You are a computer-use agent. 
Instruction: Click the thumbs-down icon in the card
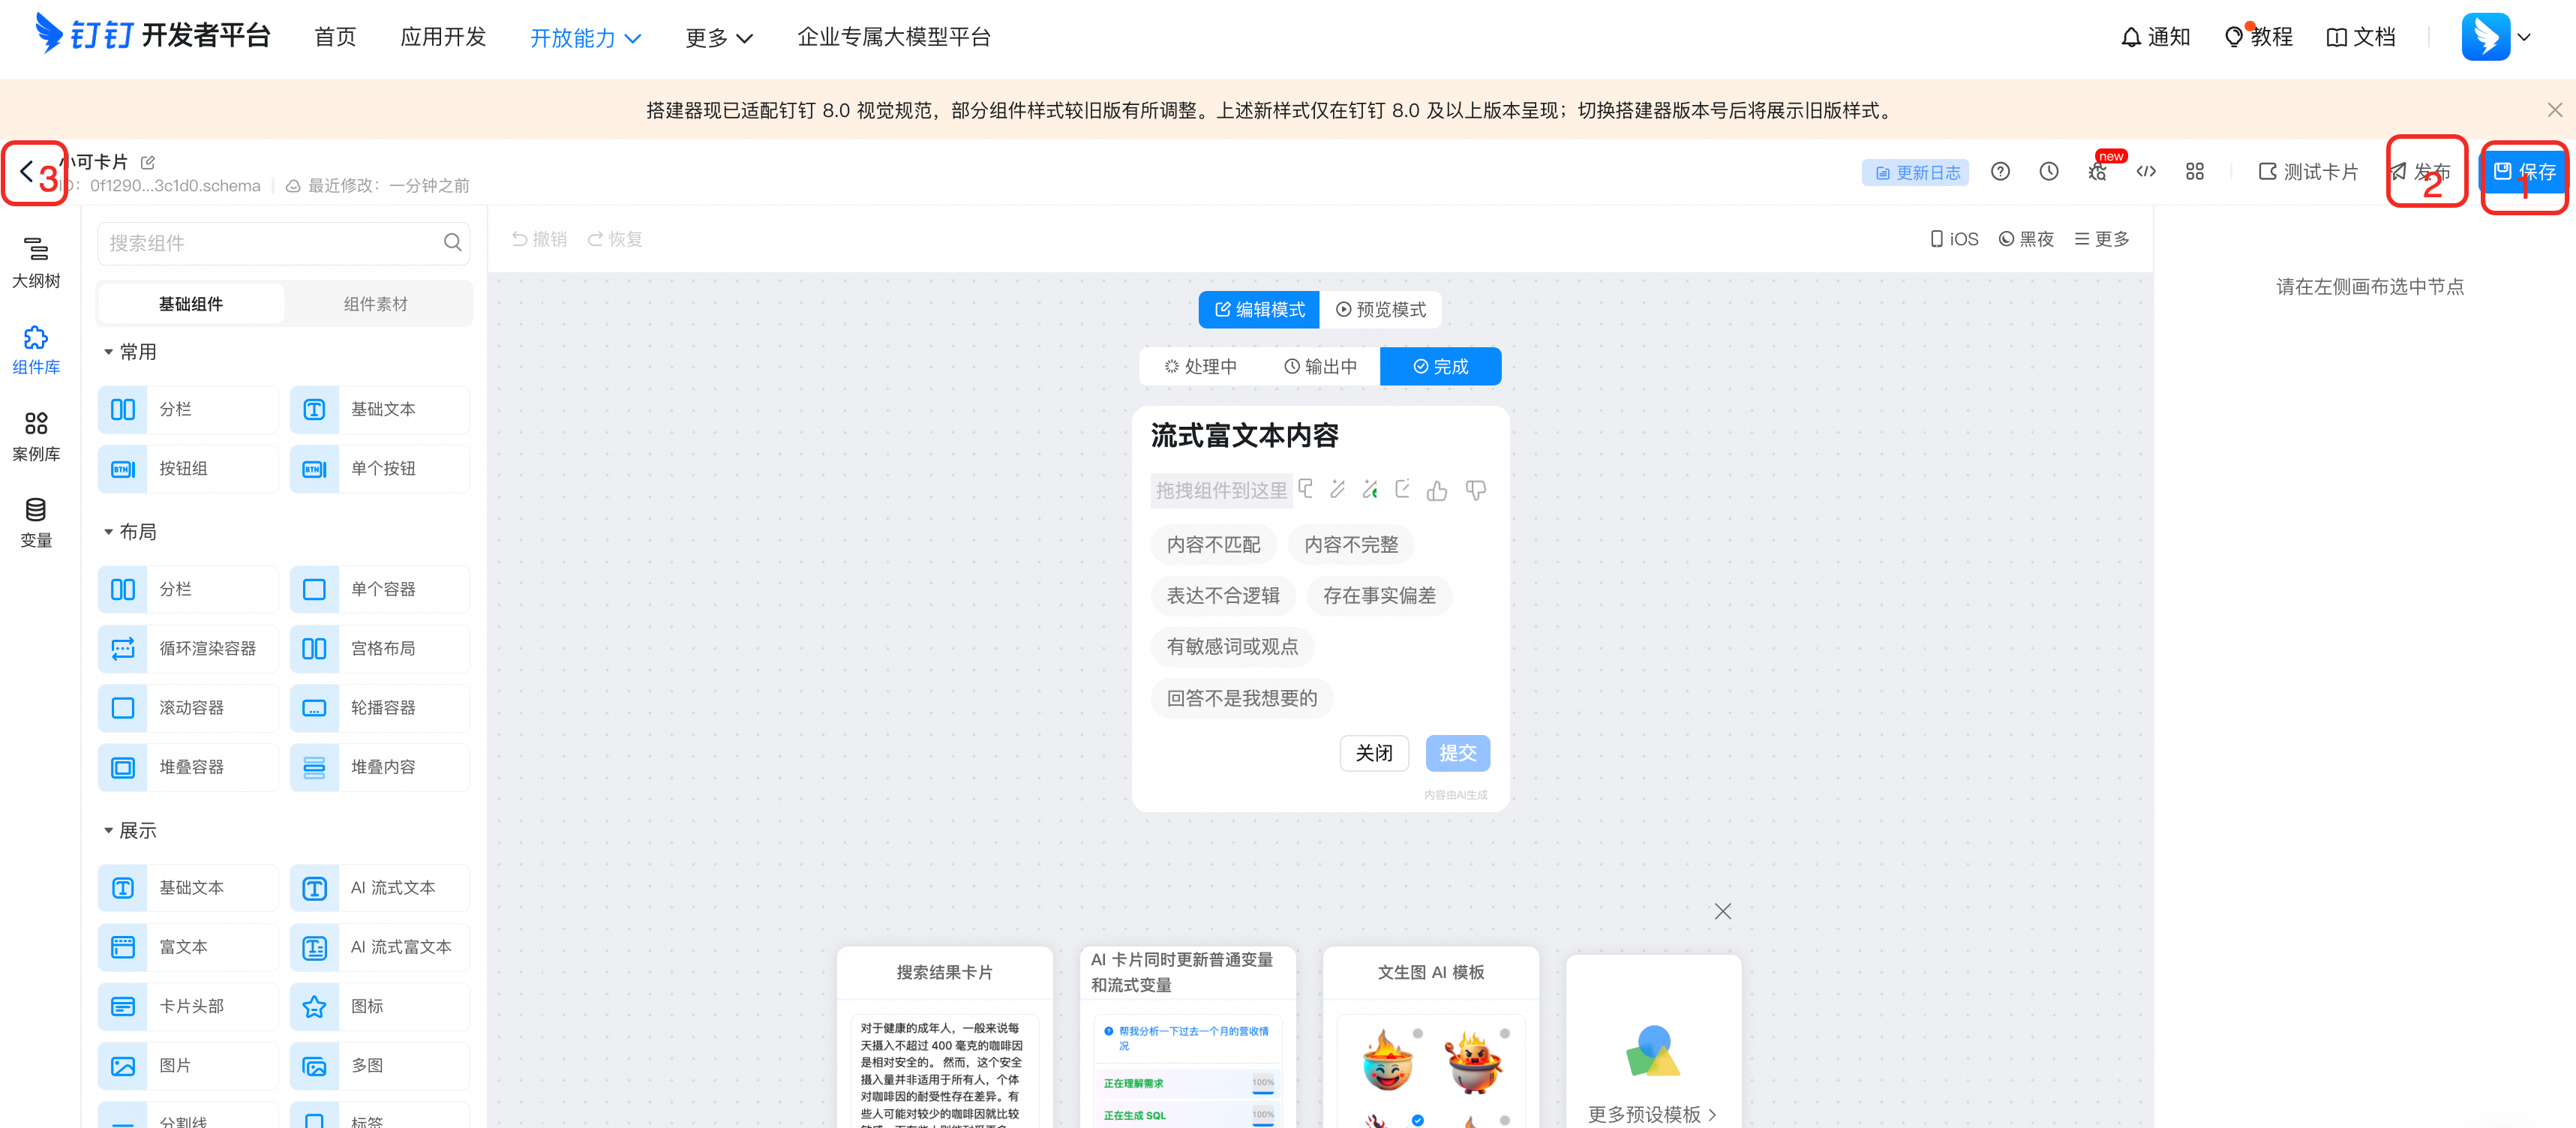(x=1475, y=490)
